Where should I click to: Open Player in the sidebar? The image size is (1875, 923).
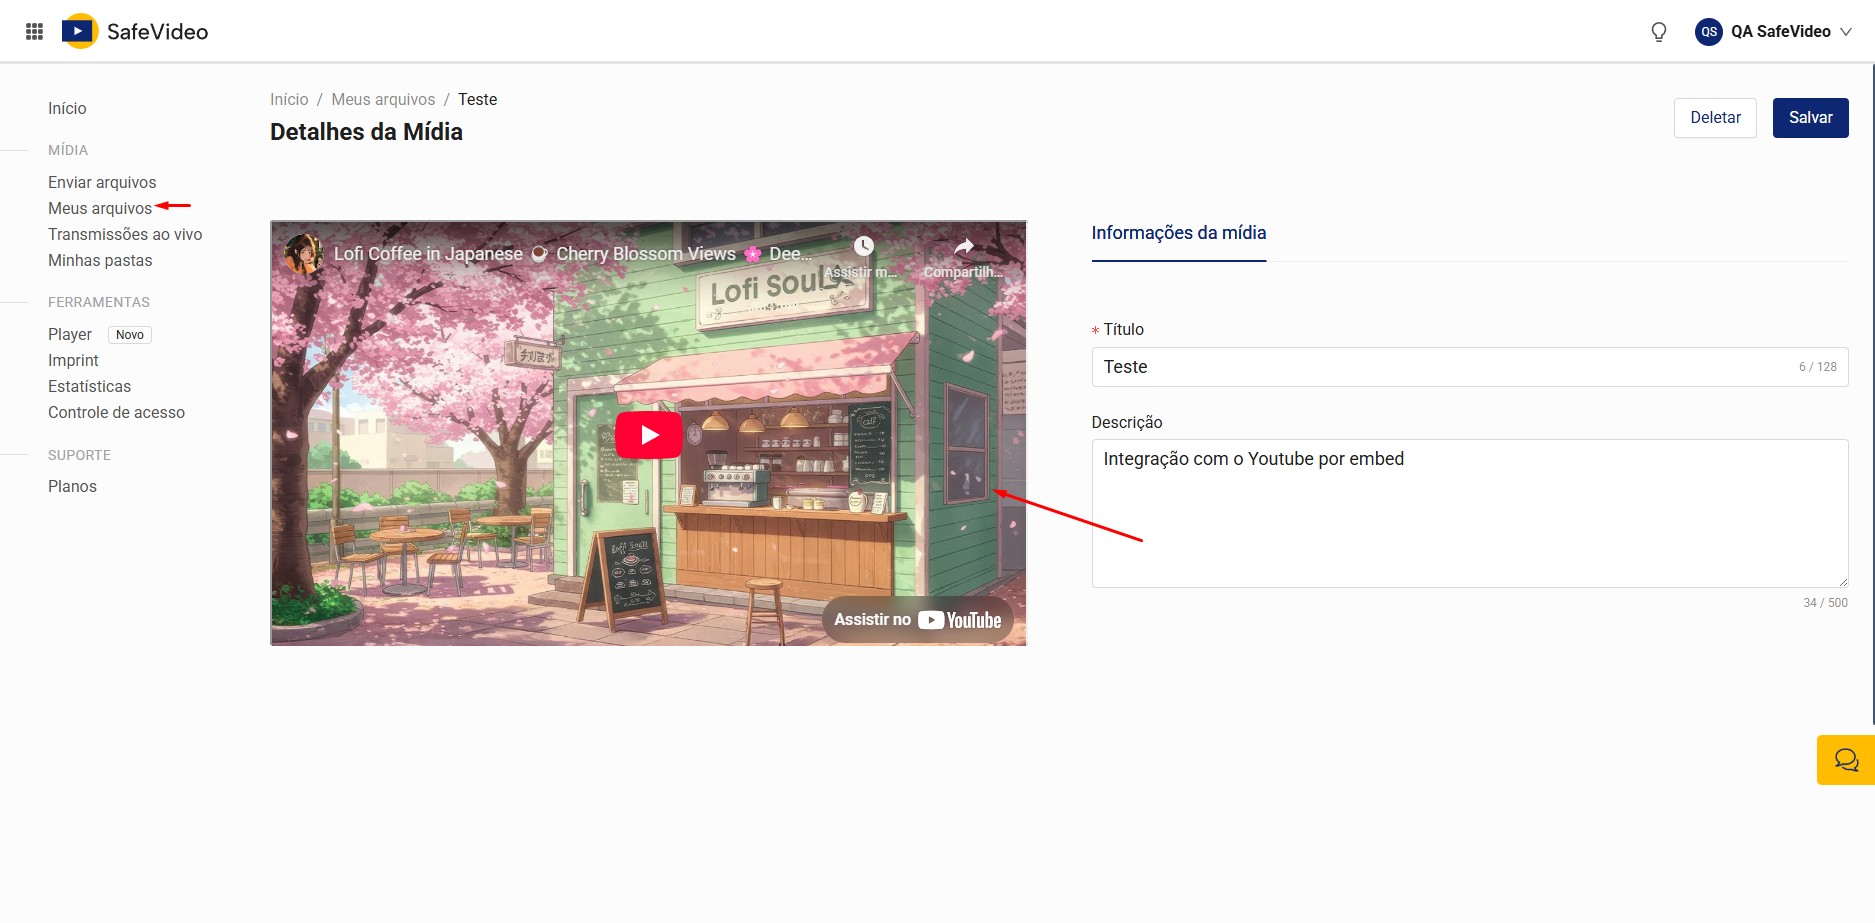70,334
